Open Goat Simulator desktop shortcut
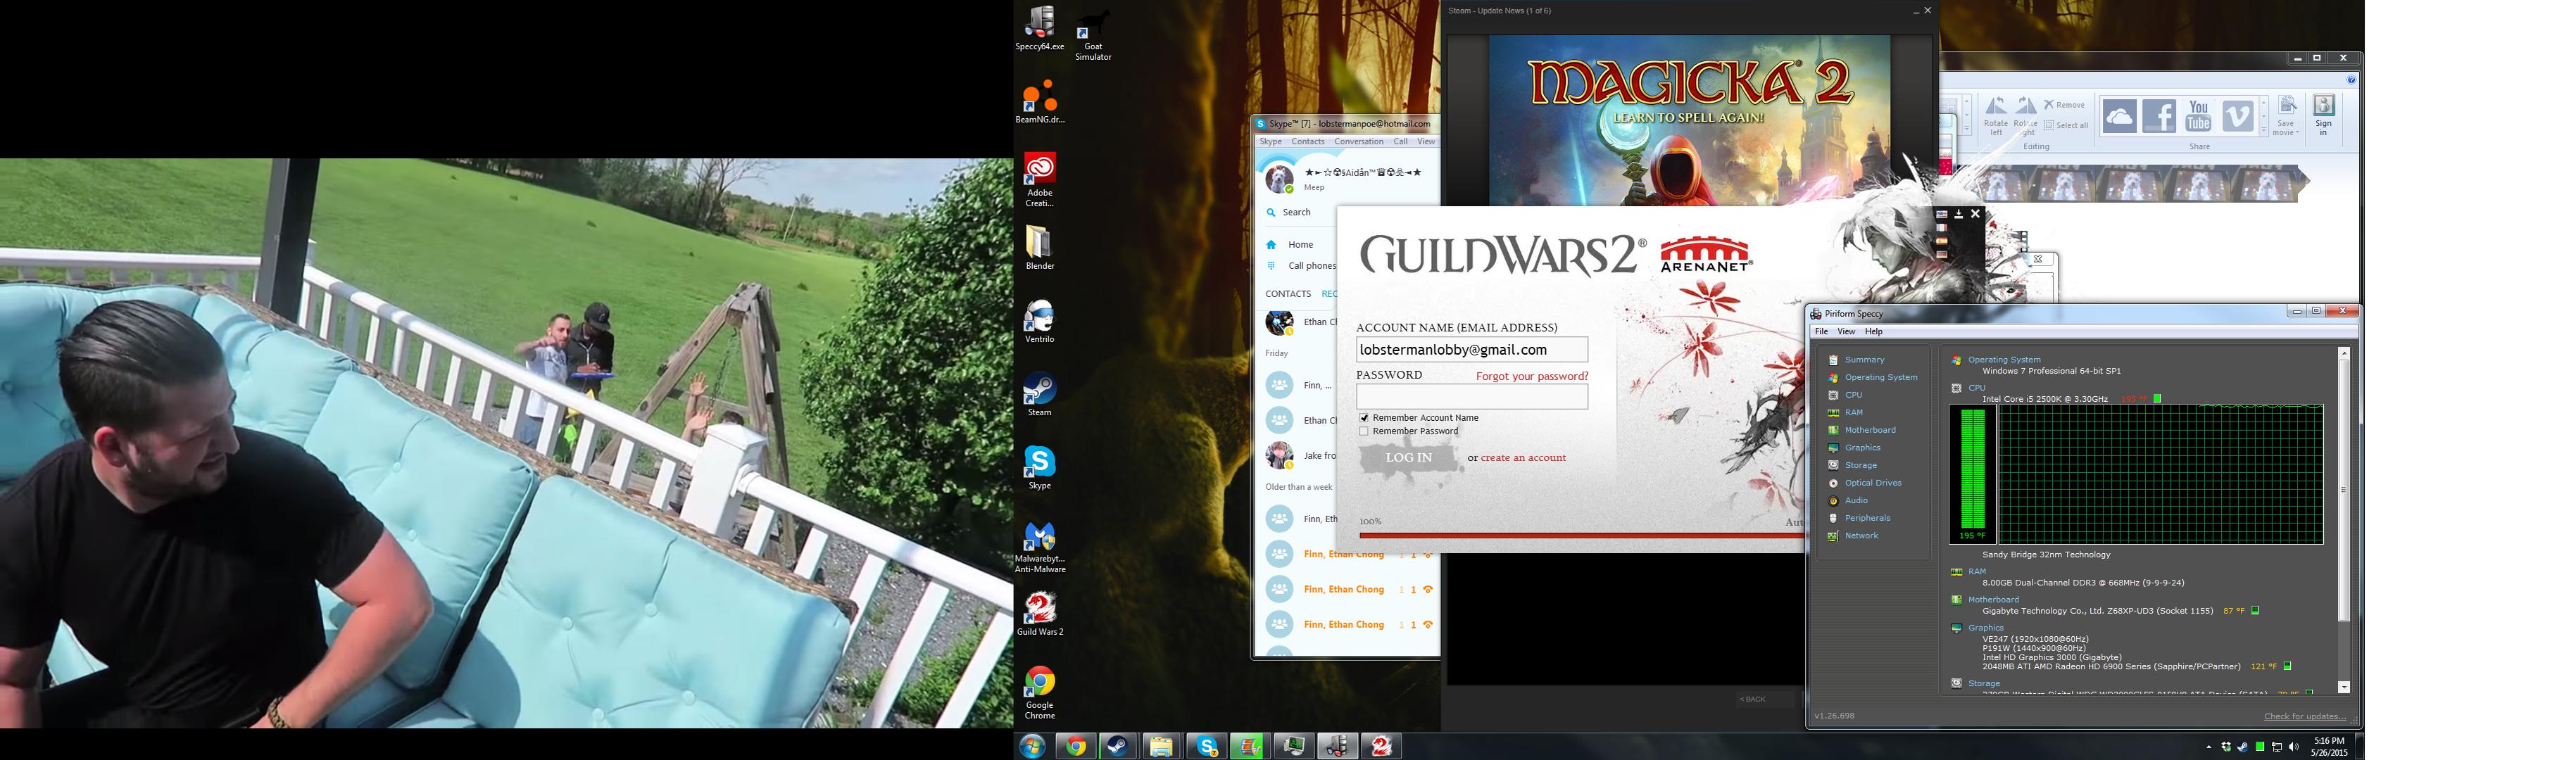Image resolution: width=2576 pixels, height=760 pixels. [1093, 35]
